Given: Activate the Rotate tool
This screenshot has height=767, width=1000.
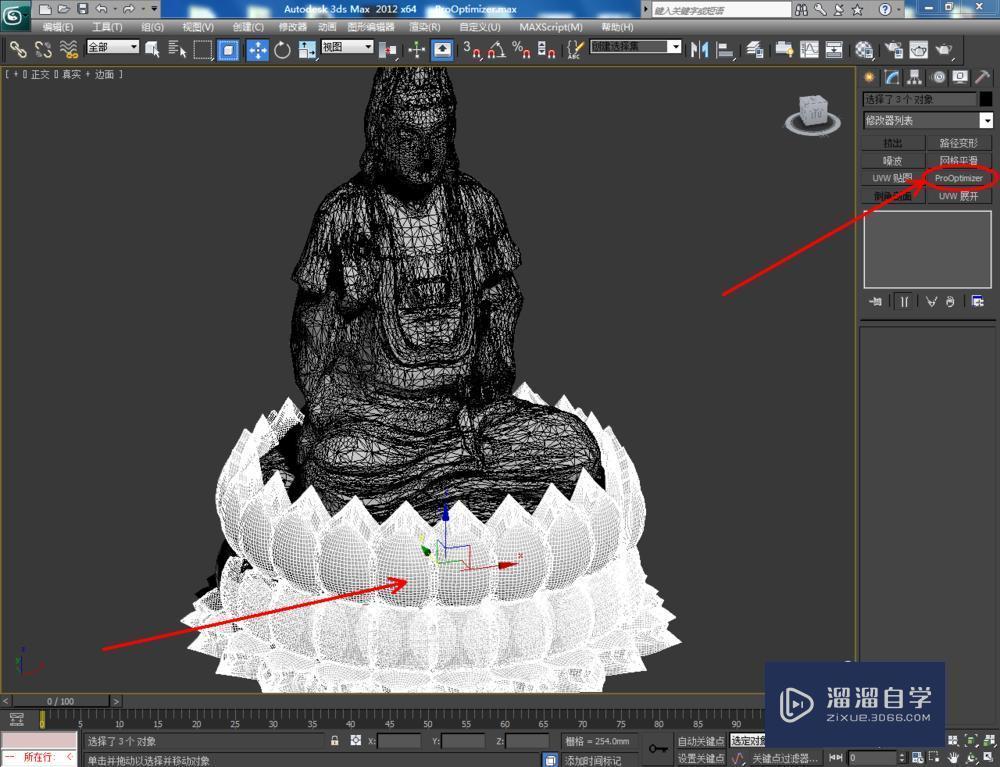Looking at the screenshot, I should (282, 46).
